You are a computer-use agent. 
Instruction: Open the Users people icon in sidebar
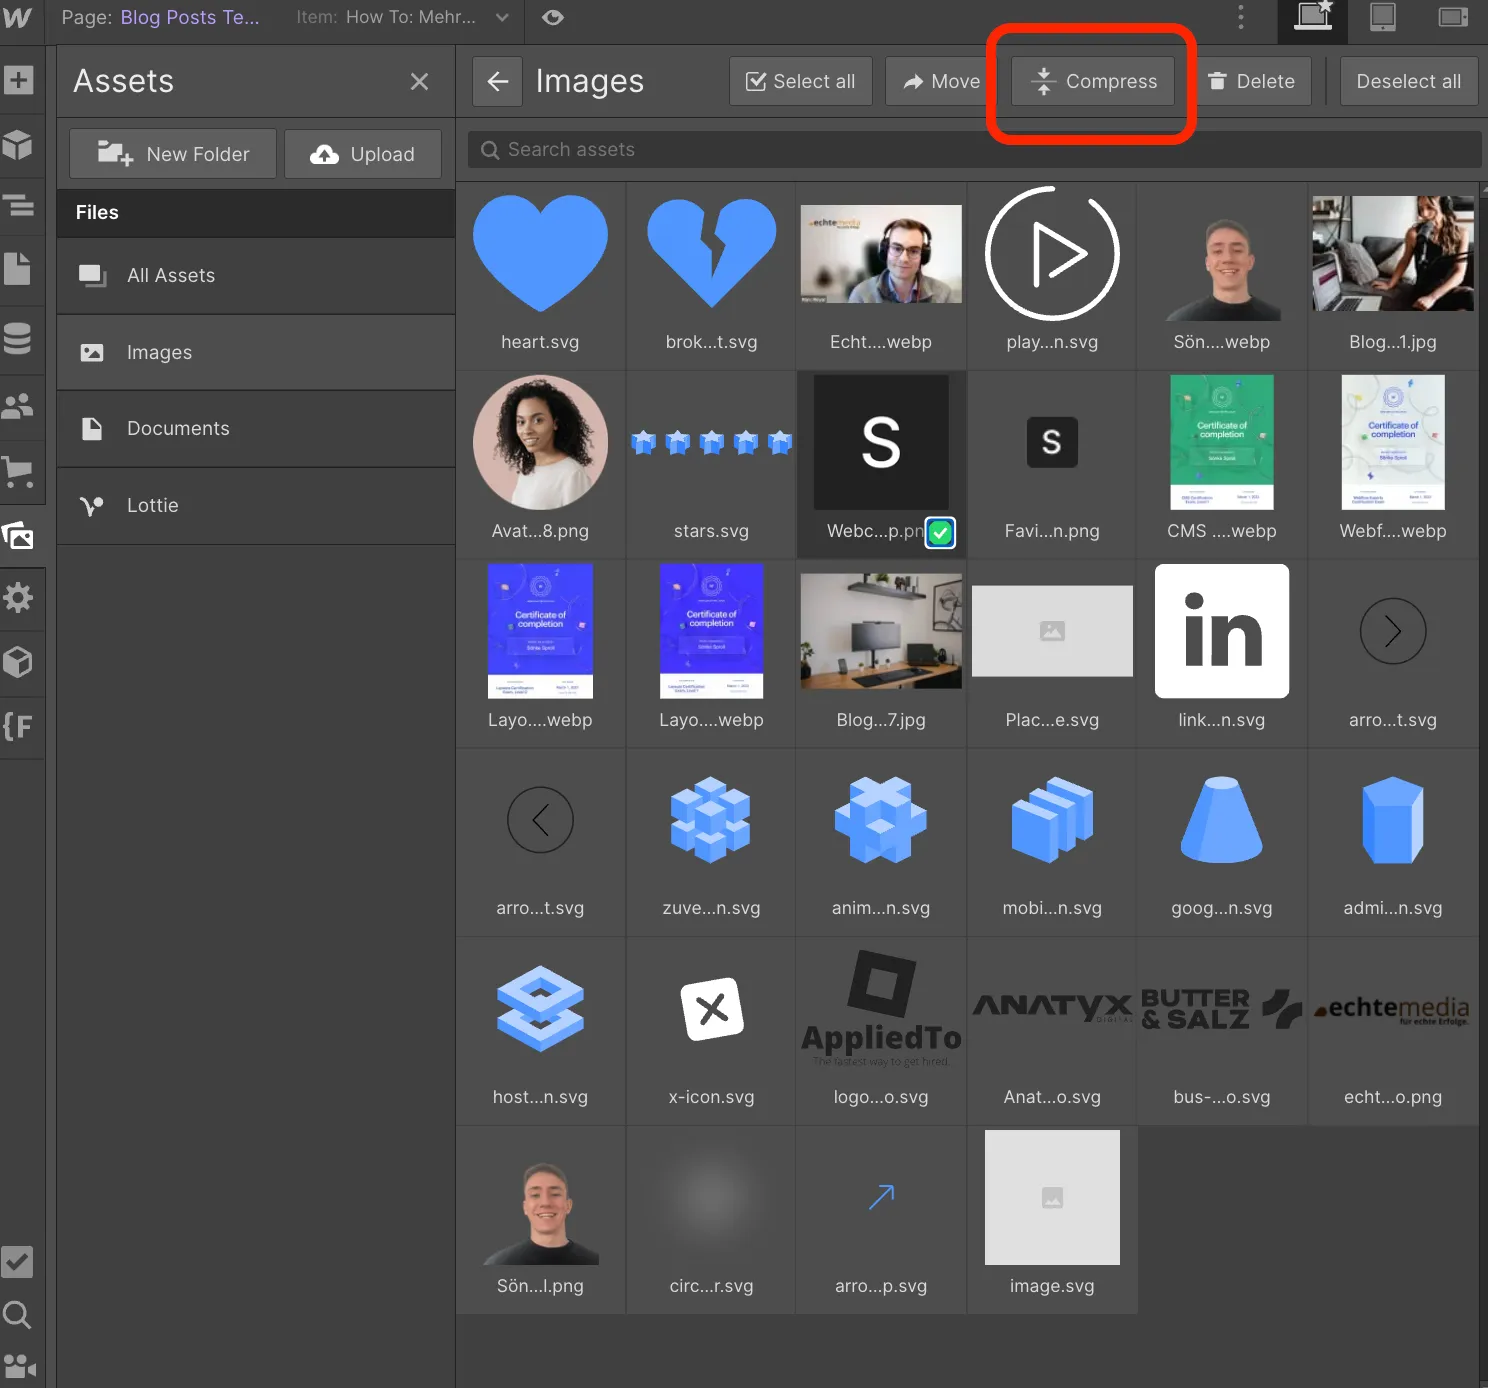pos(18,405)
